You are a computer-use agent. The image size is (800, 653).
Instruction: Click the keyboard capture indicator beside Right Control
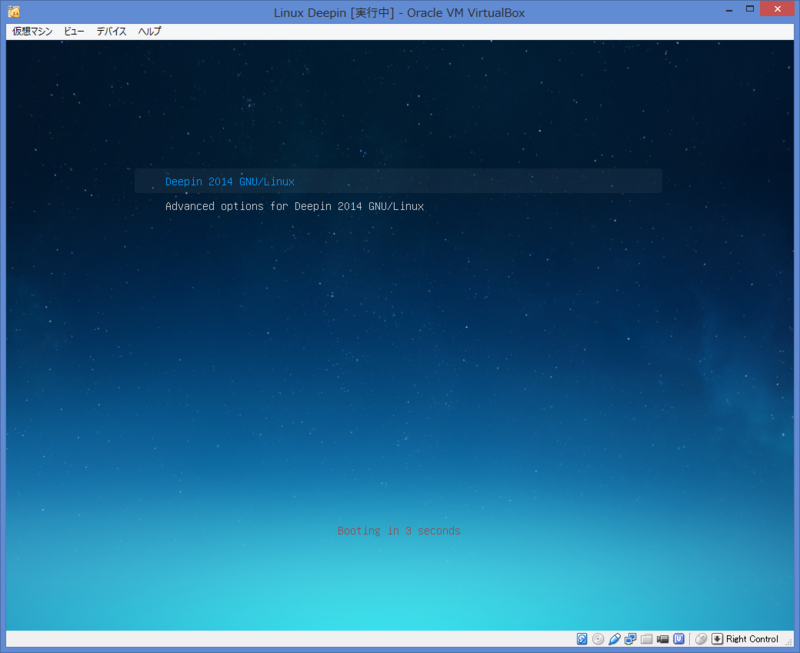point(717,639)
